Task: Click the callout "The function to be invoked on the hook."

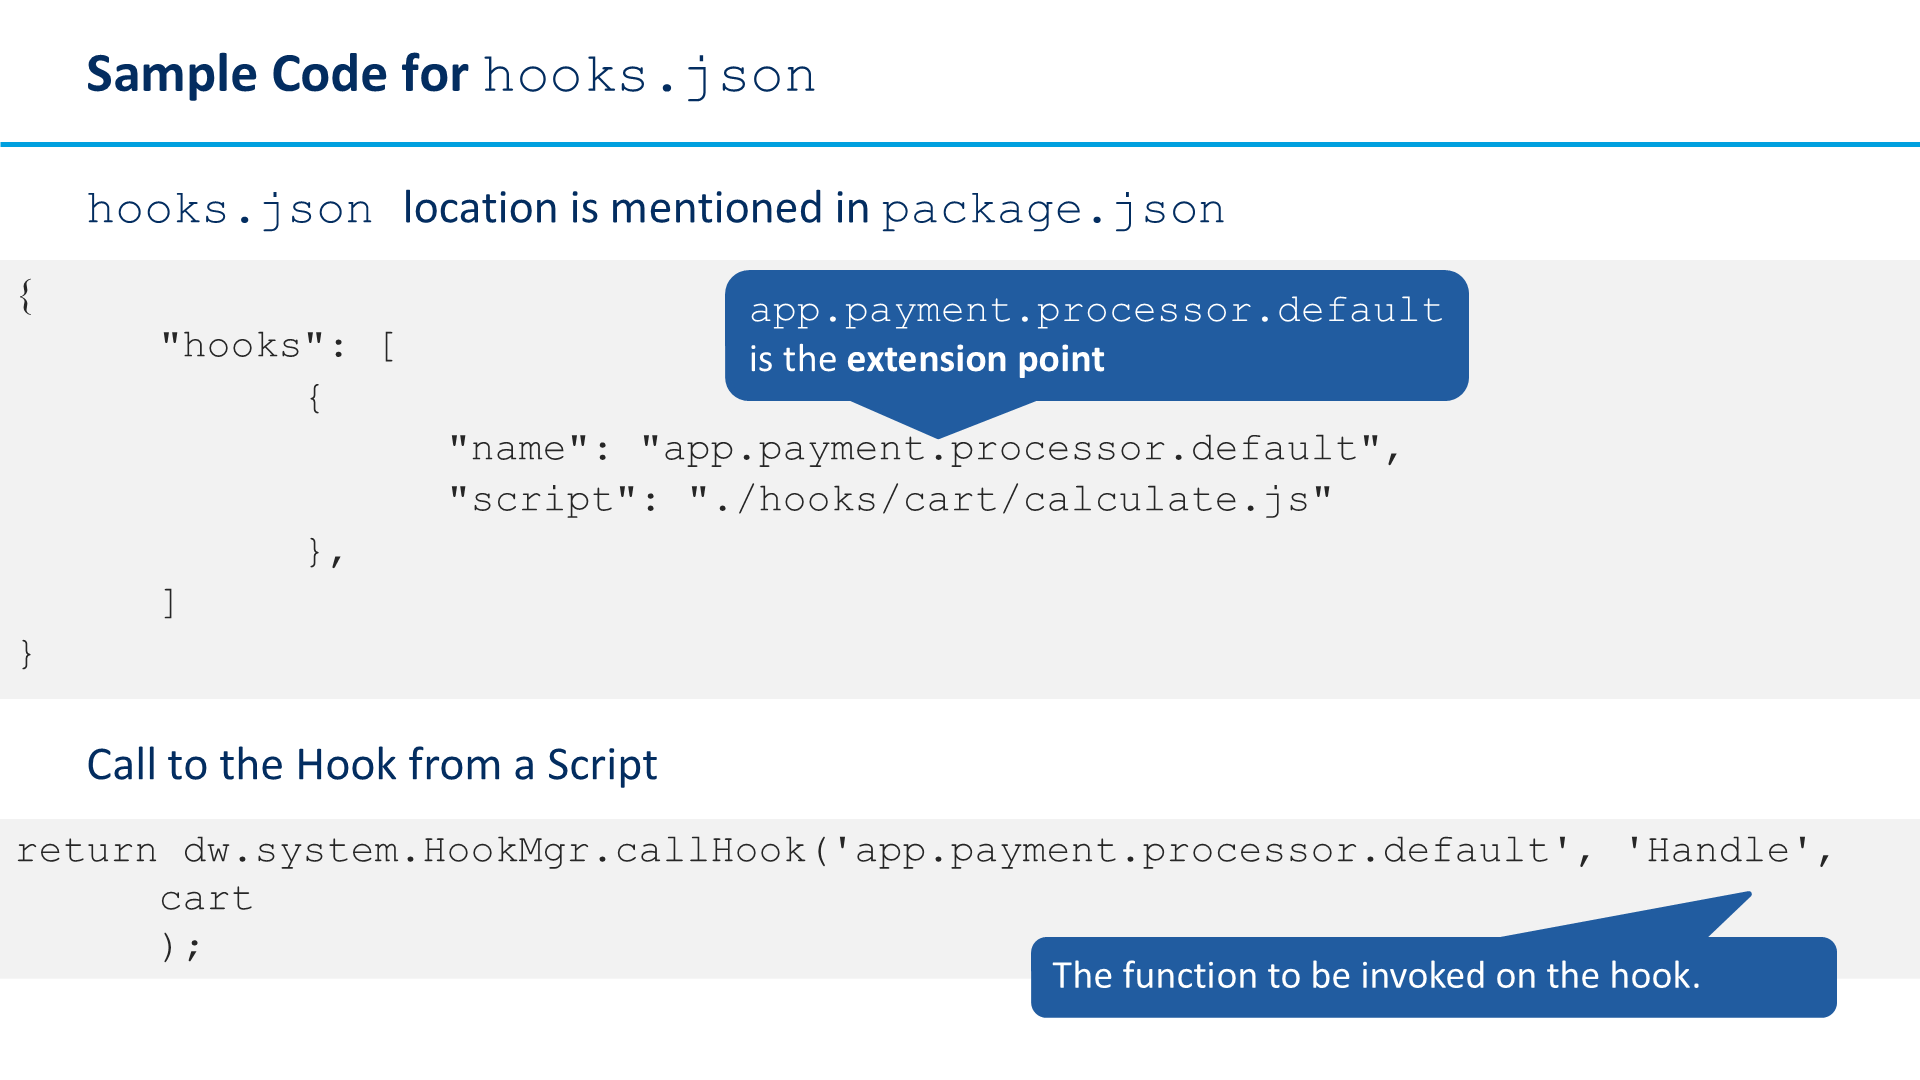Action: pos(1433,976)
